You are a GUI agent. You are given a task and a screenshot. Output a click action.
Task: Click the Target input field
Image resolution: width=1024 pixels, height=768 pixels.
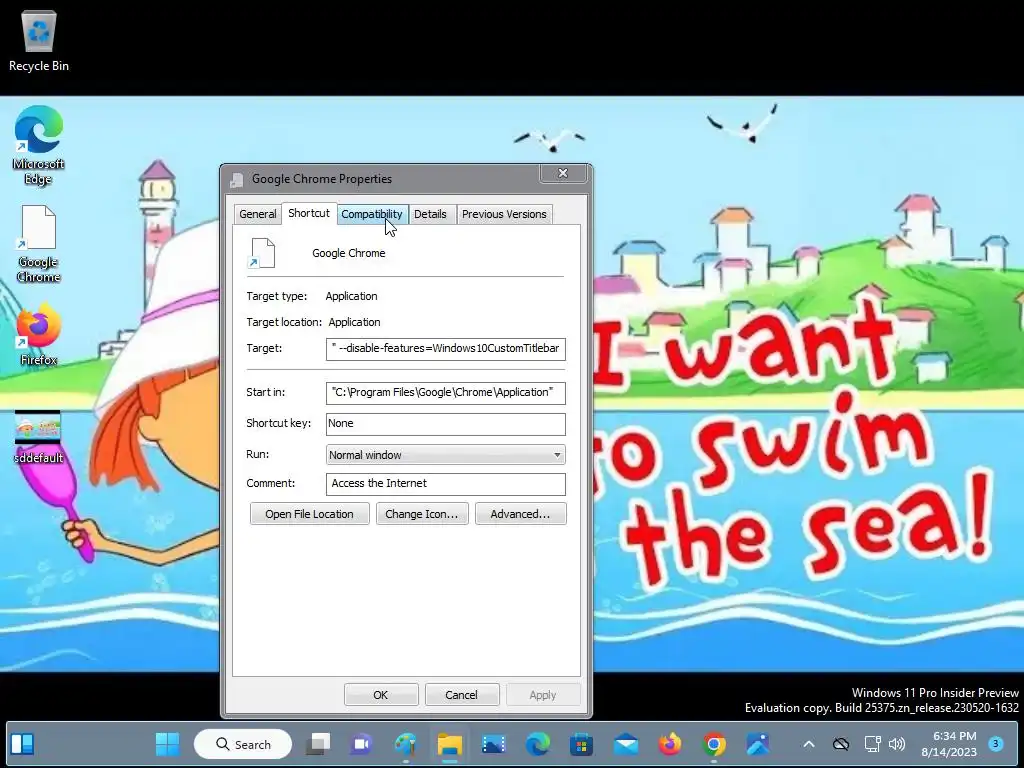tap(445, 349)
